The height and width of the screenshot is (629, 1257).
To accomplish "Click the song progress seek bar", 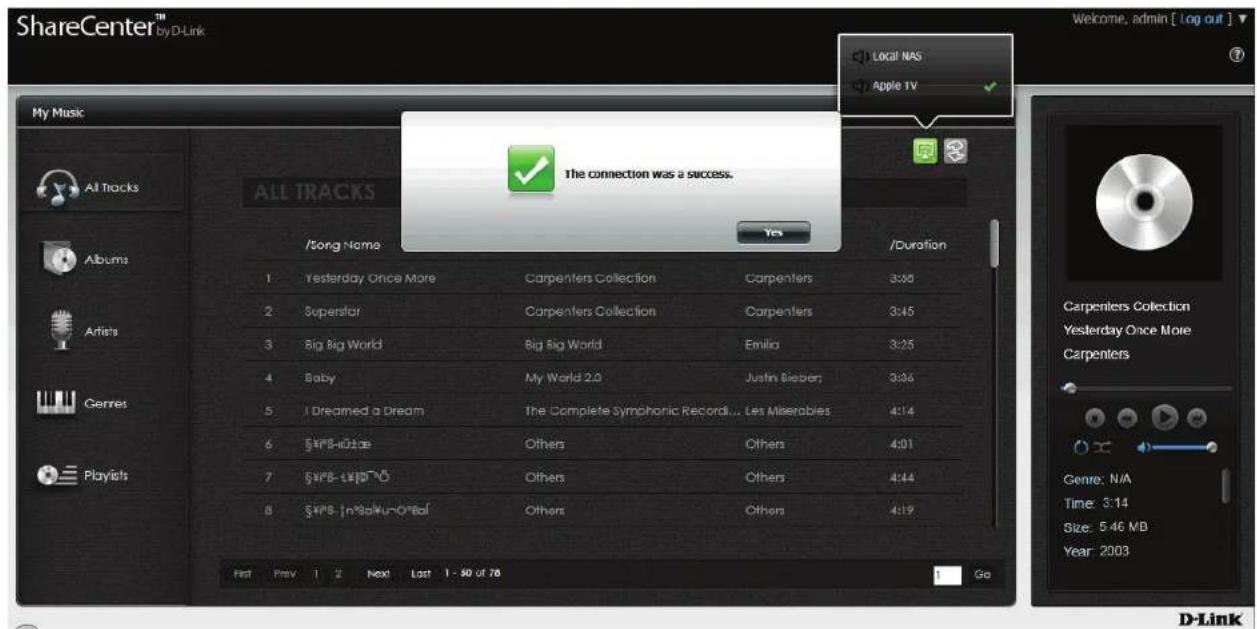I will coord(1147,388).
